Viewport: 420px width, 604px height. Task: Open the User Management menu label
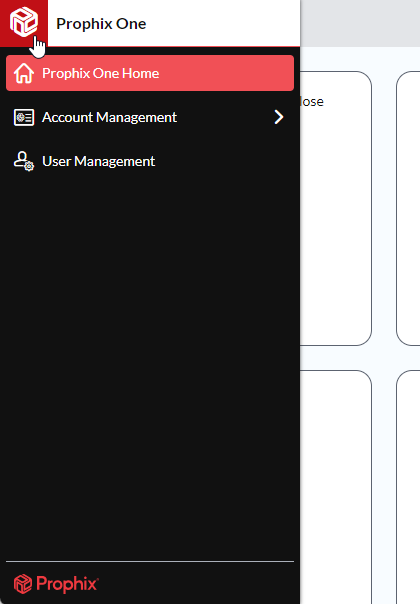pyautogui.click(x=99, y=161)
